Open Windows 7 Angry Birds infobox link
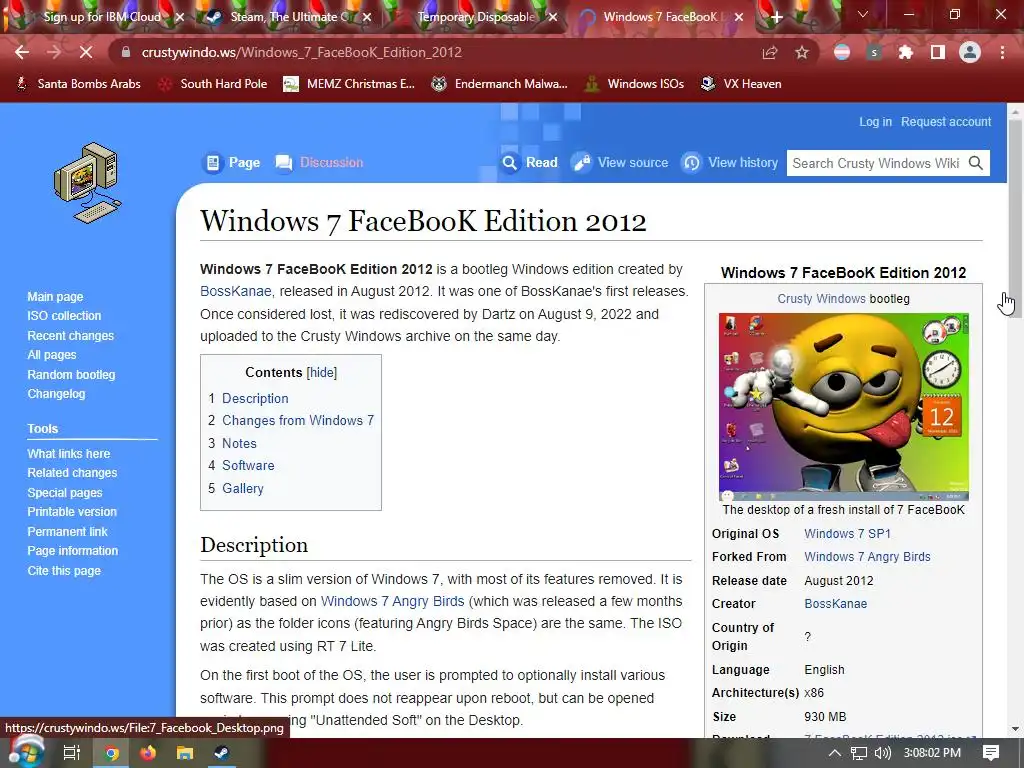Viewport: 1024px width, 768px height. (x=867, y=557)
